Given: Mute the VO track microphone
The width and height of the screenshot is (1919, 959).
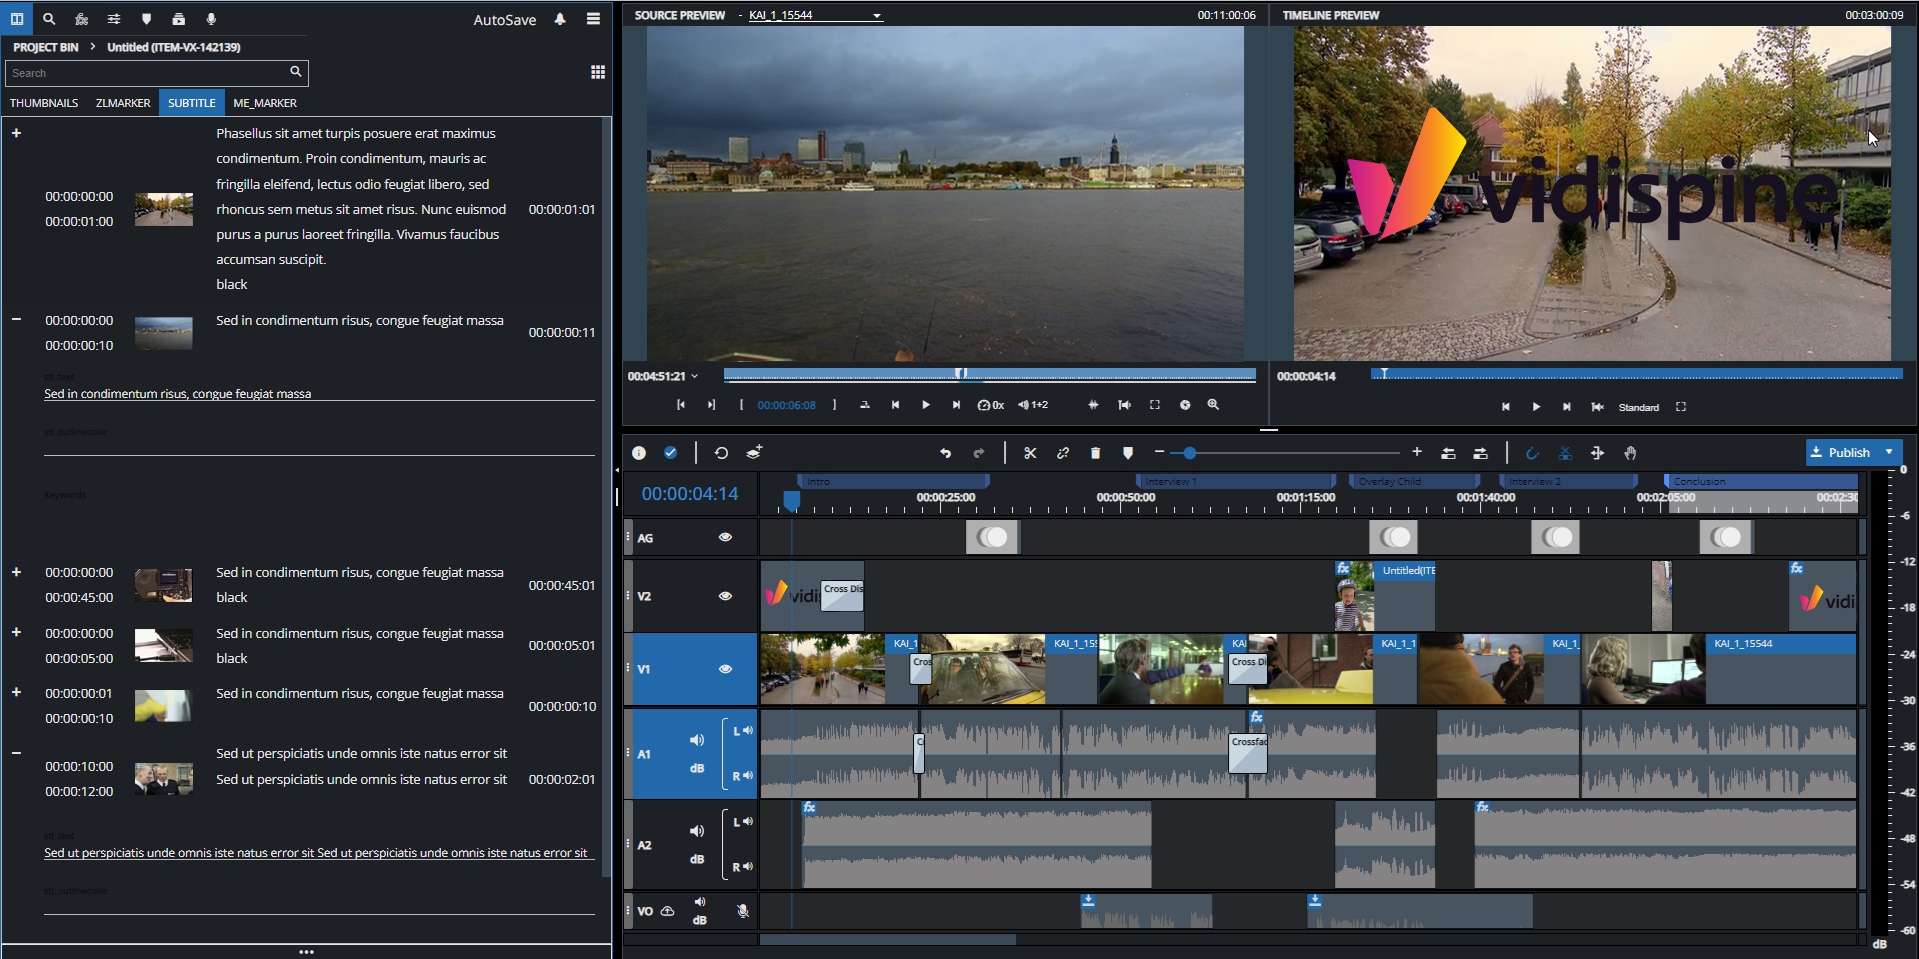Looking at the screenshot, I should click(x=742, y=911).
